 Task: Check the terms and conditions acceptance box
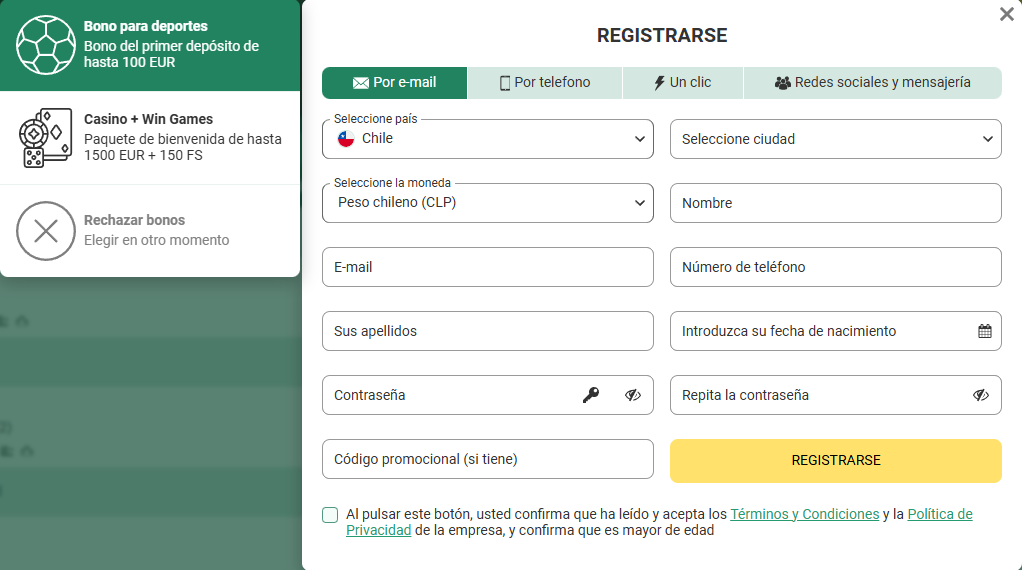330,515
